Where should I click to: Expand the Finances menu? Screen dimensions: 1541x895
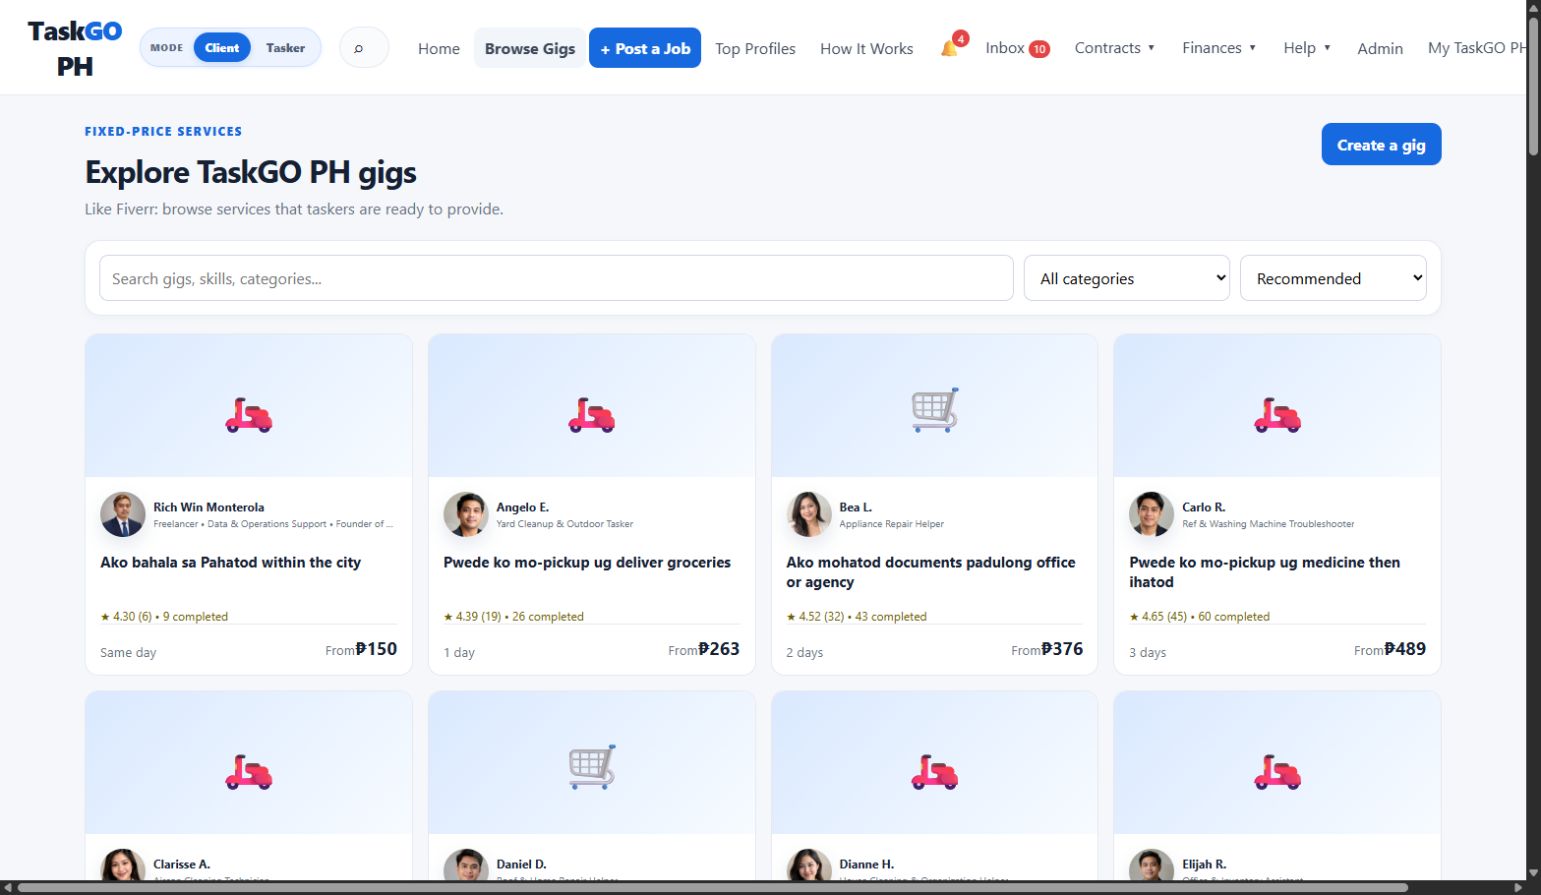1218,48
